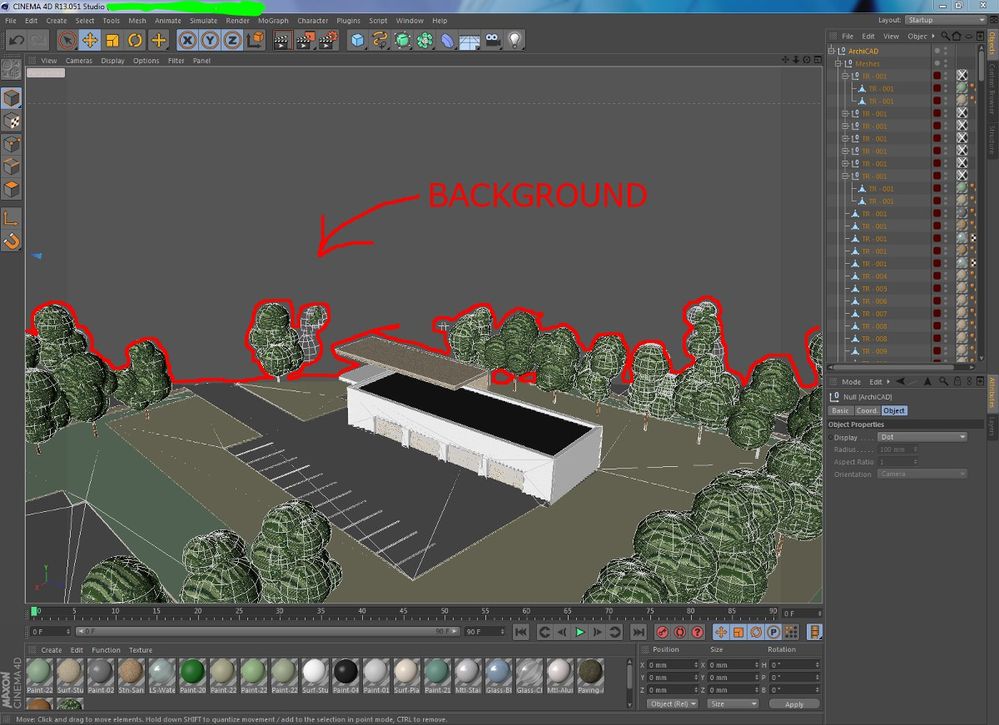Click the Apply button
The image size is (999, 725).
tap(794, 704)
